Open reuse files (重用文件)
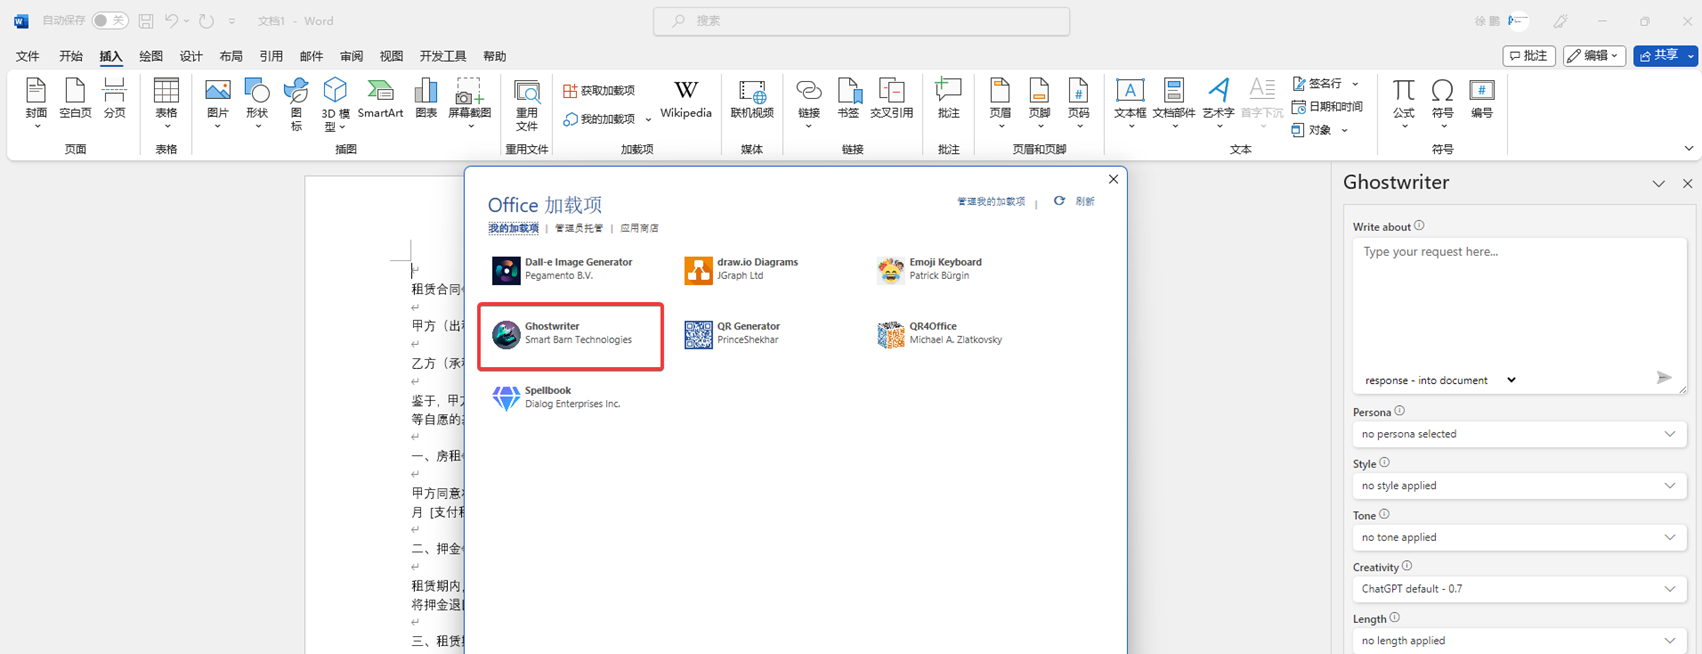The height and width of the screenshot is (654, 1702). tap(527, 104)
